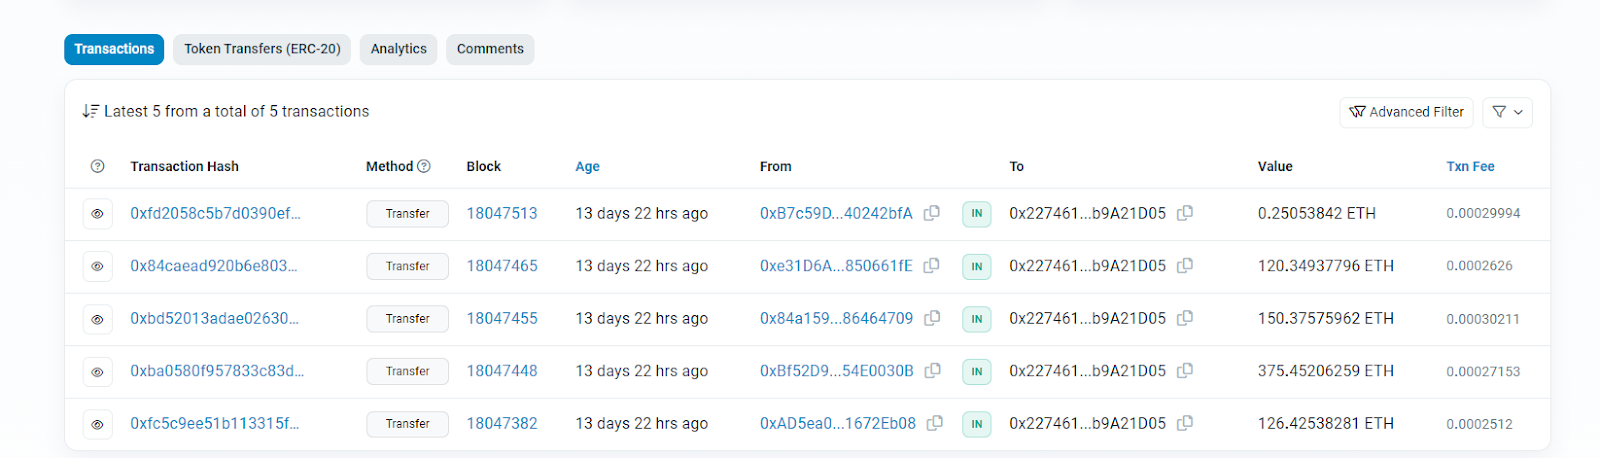1600x458 pixels.
Task: Open the Analytics tab
Action: point(398,49)
